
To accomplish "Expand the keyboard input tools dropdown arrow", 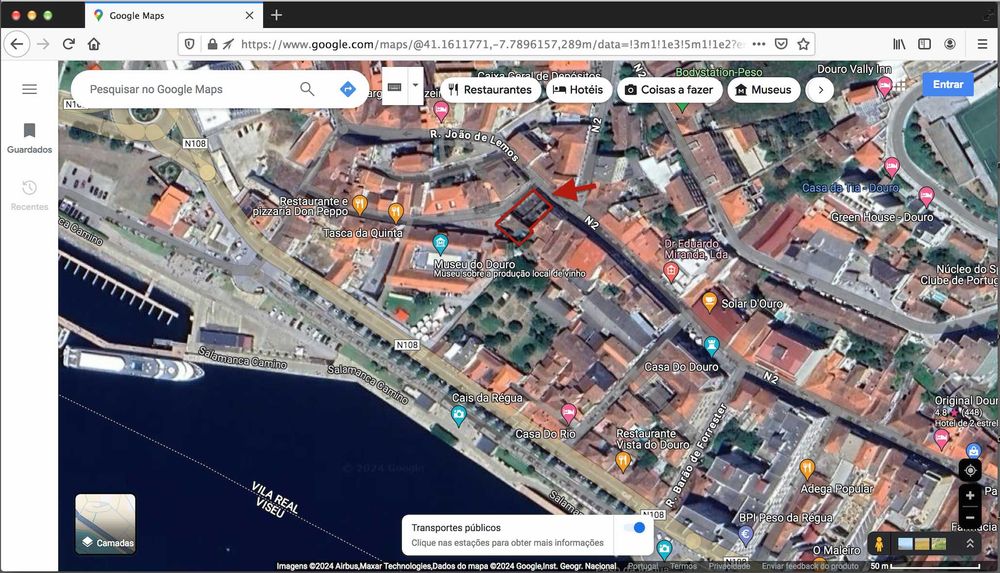I will [x=415, y=86].
